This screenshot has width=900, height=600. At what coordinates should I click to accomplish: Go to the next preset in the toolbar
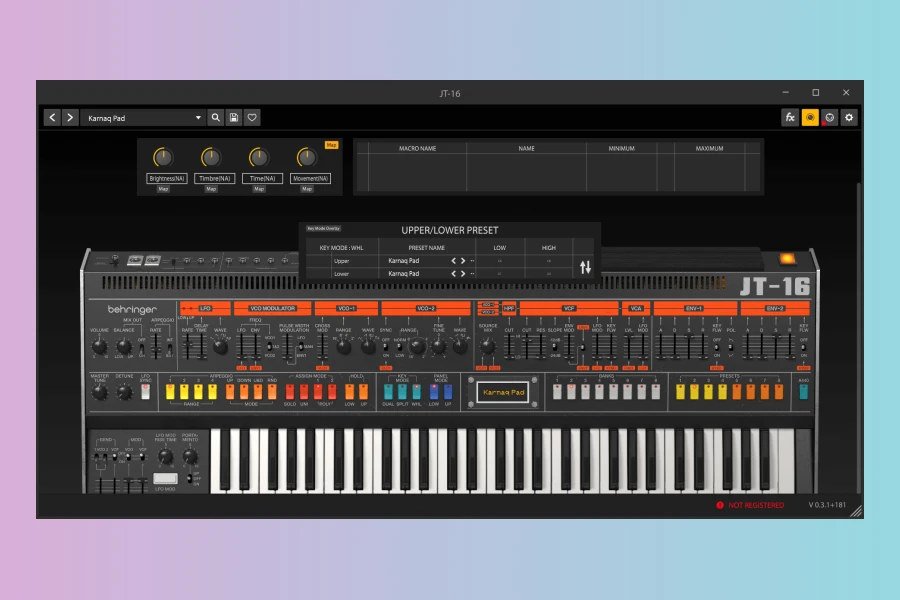click(70, 118)
